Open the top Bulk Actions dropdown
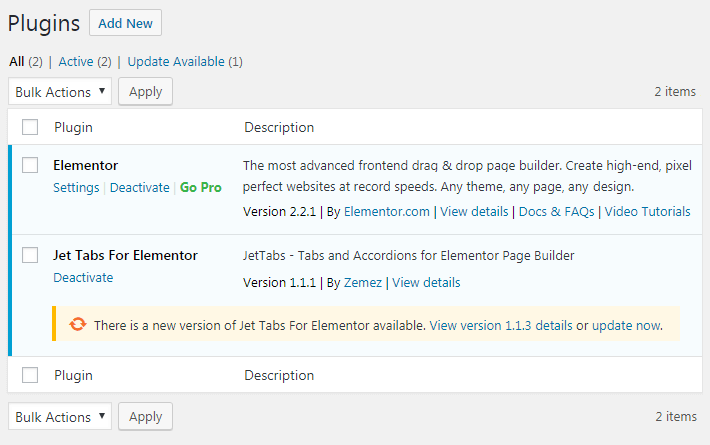 click(x=60, y=91)
